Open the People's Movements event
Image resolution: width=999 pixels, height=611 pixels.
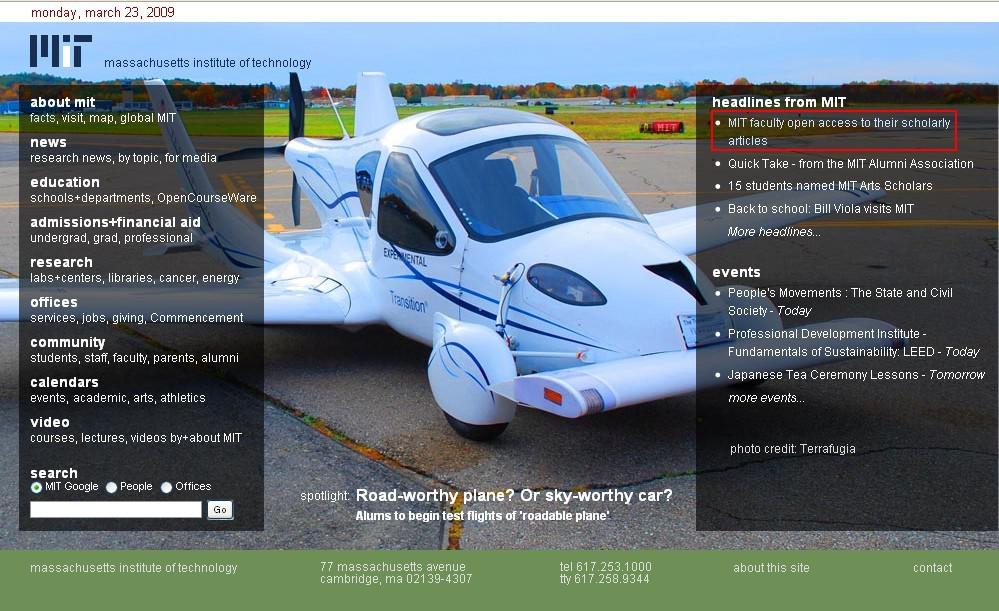[840, 302]
